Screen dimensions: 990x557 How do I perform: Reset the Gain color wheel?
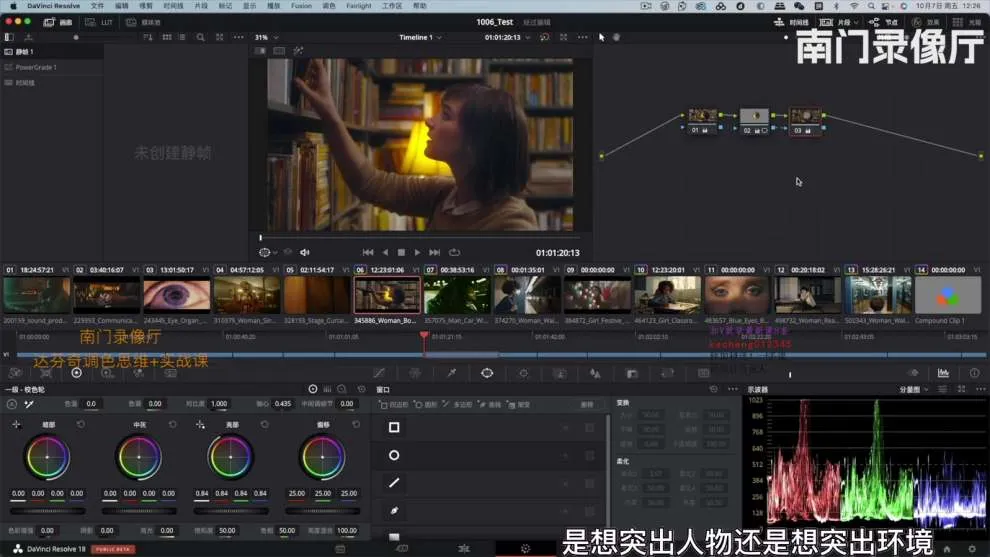click(x=264, y=424)
